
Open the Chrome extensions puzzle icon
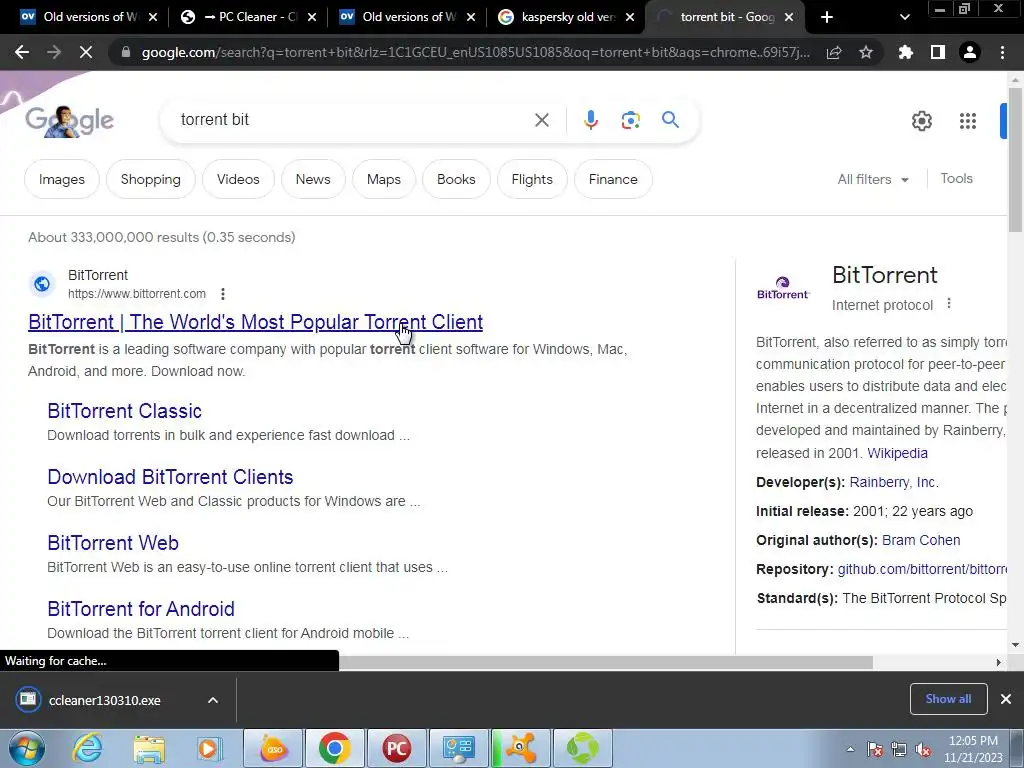pyautogui.click(x=905, y=52)
